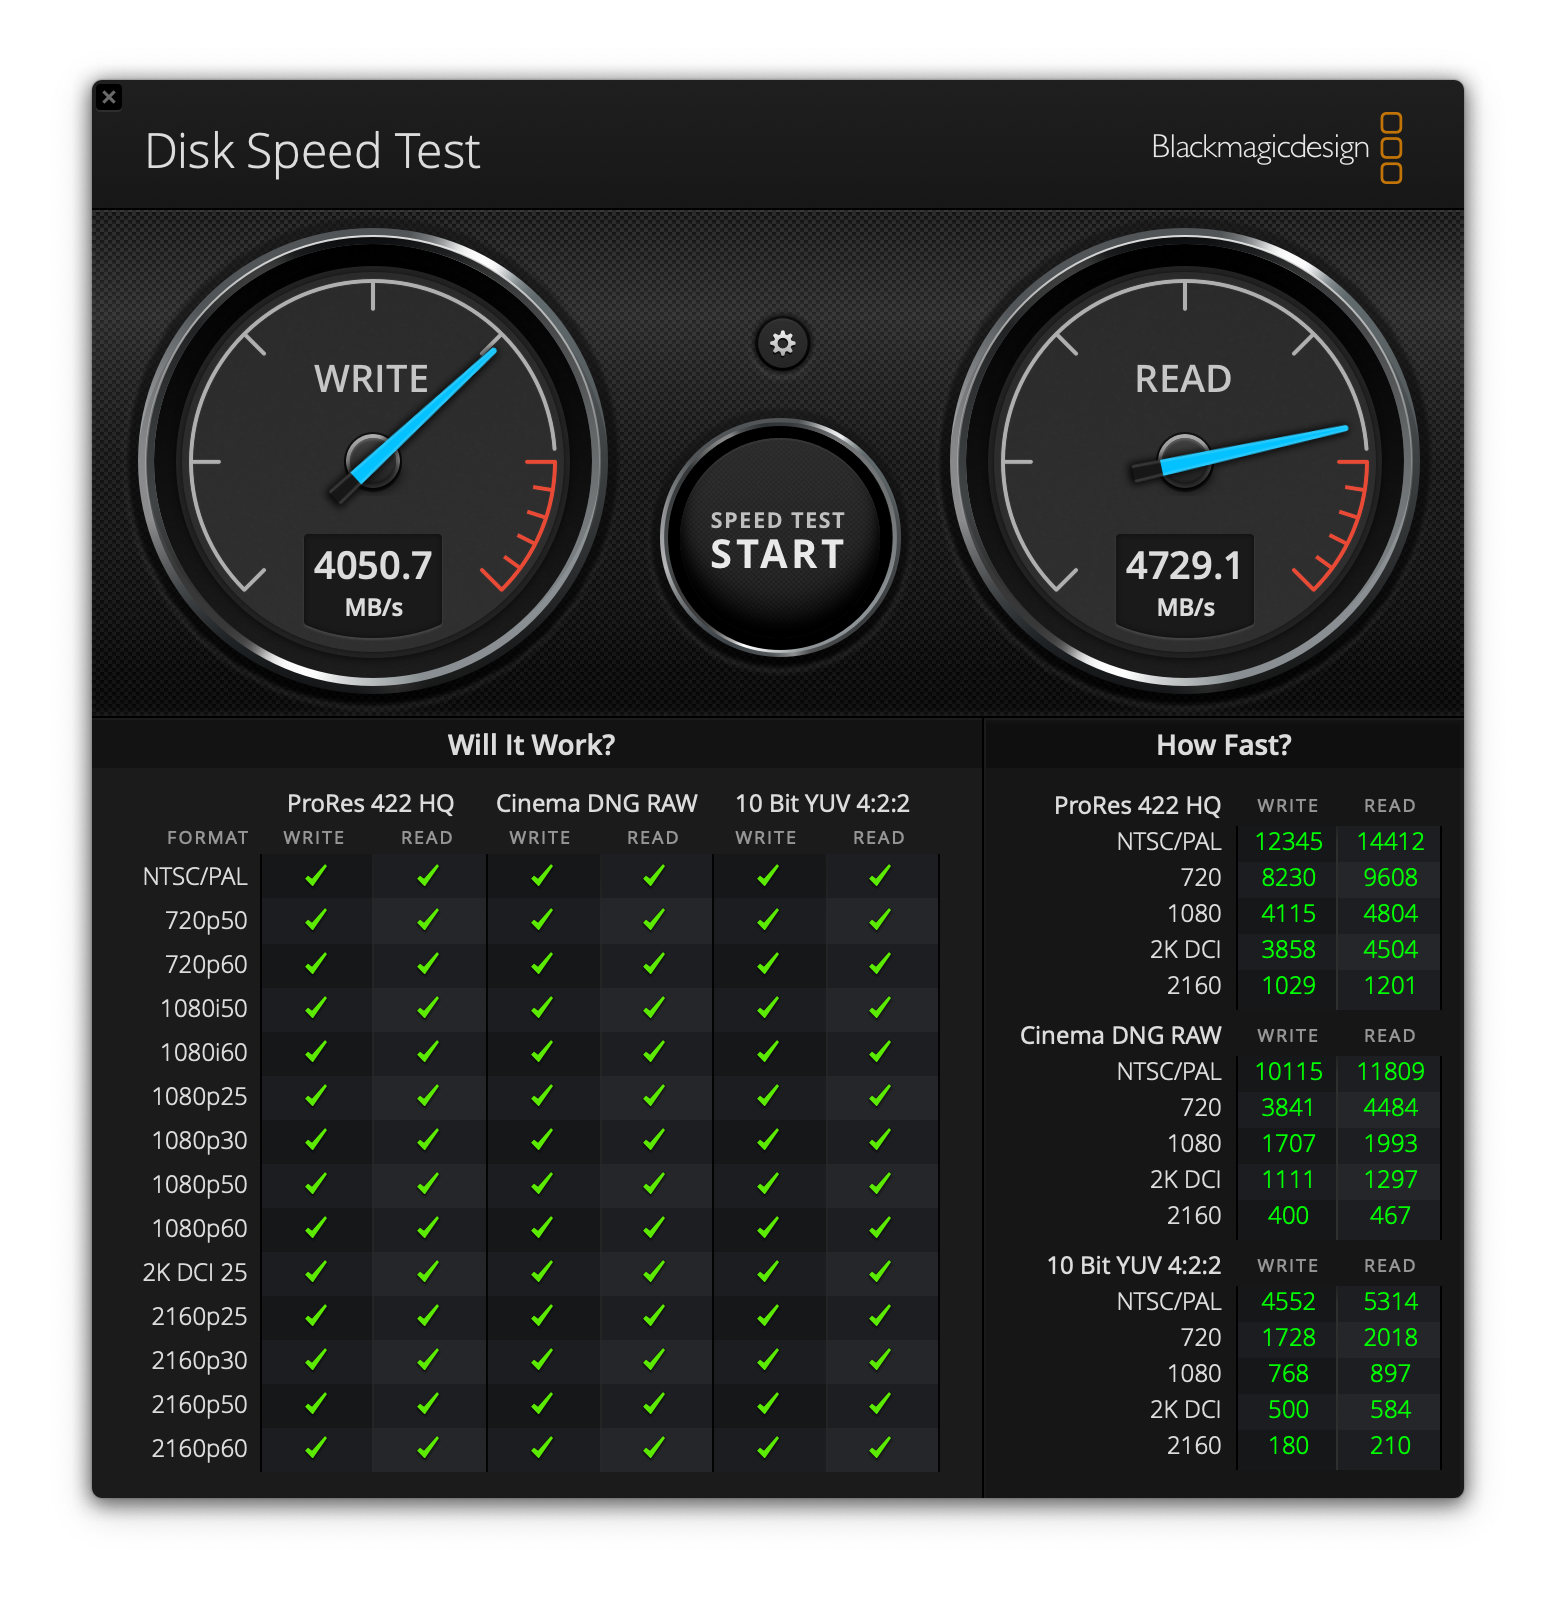Click 10 Bit YUV 720 read value 2018
1556x1604 pixels.
click(x=1390, y=1338)
